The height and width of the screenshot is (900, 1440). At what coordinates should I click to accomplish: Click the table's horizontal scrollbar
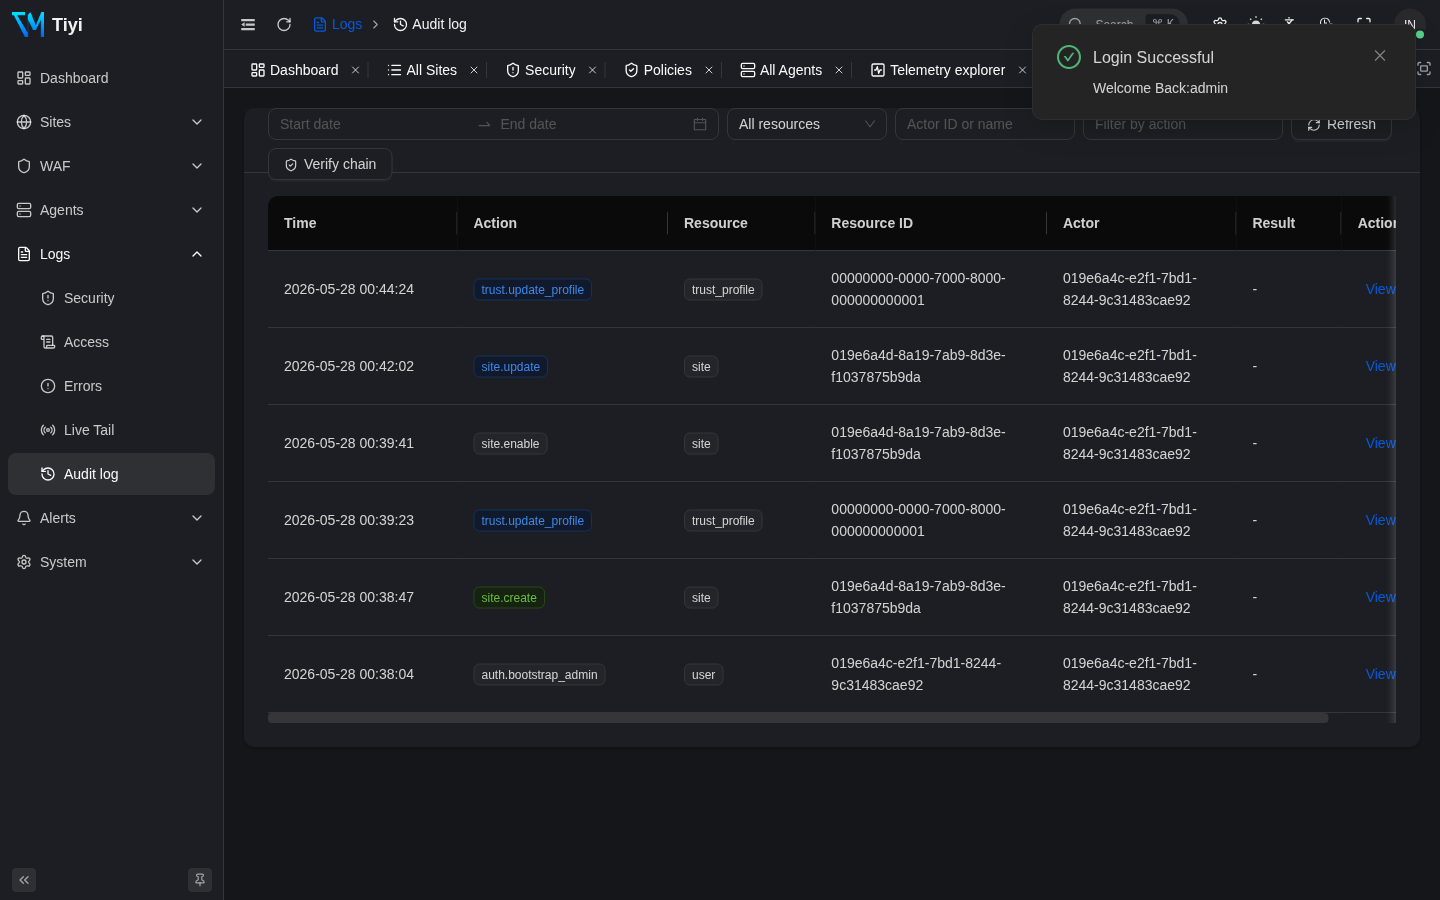[798, 718]
